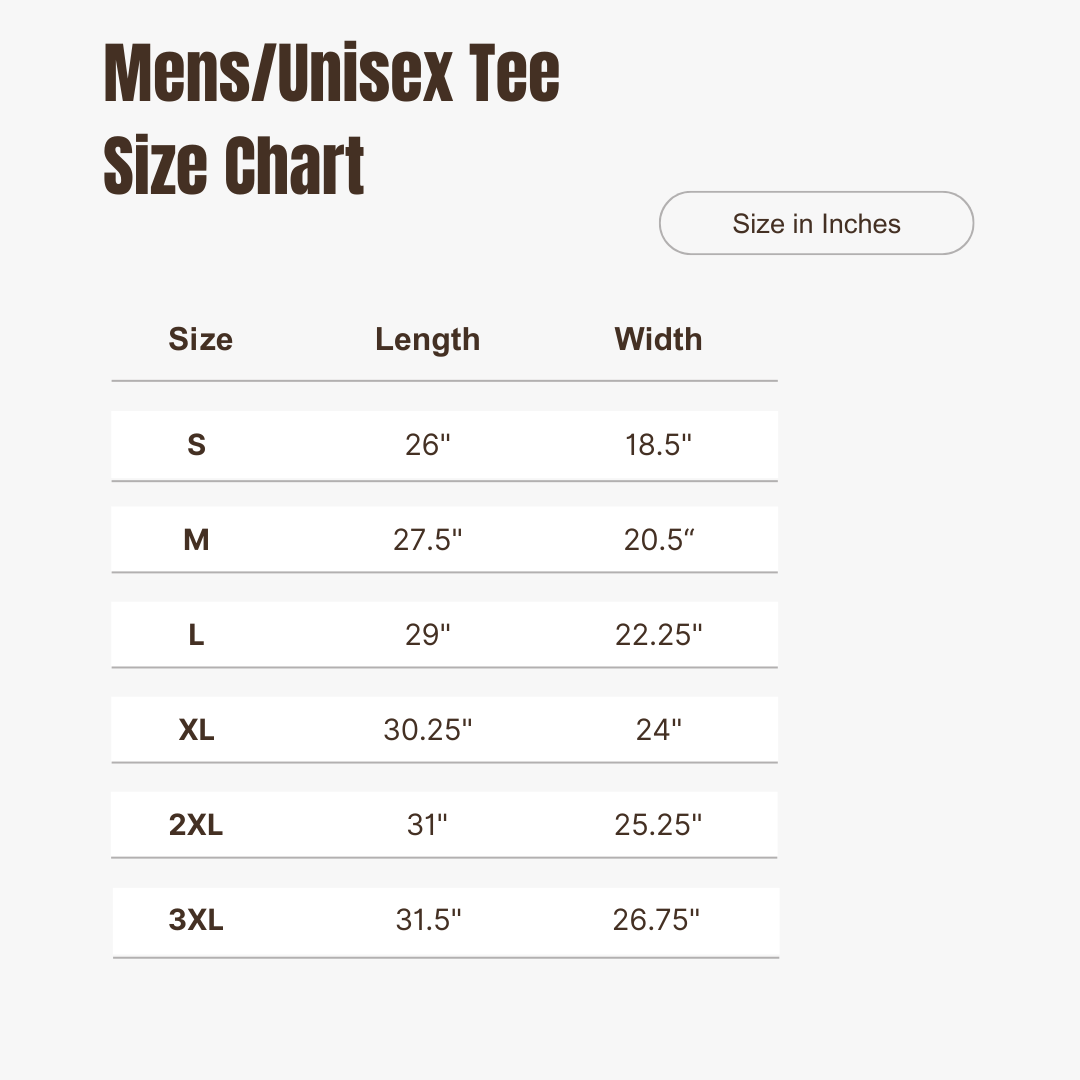
Task: Click the M size row label
Action: pyautogui.click(x=196, y=540)
